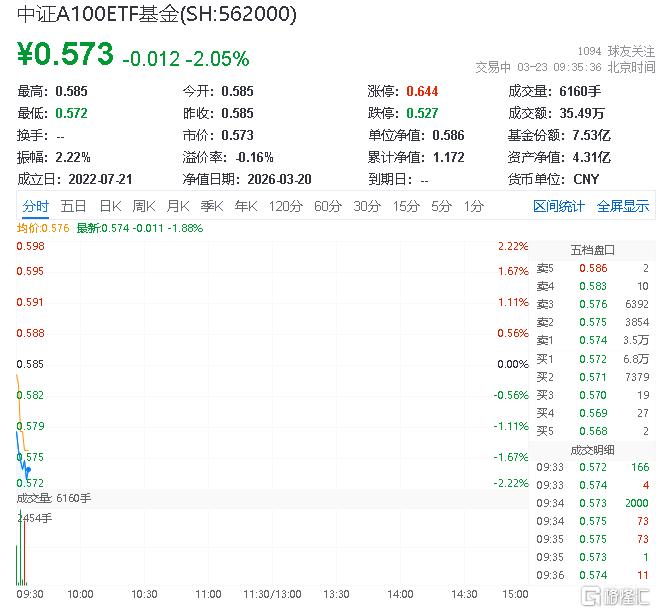
Task: Click the 区间统计 link
Action: pyautogui.click(x=559, y=206)
